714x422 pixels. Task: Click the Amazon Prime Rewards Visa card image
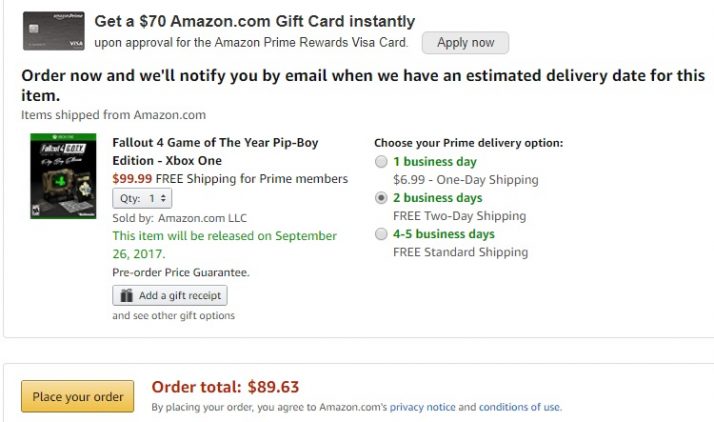tap(53, 31)
